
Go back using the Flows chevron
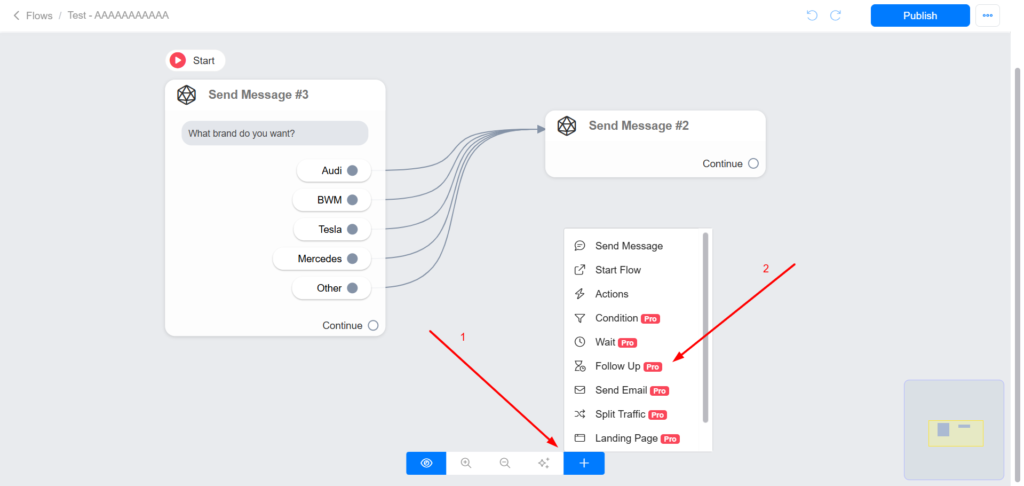pyautogui.click(x=16, y=16)
